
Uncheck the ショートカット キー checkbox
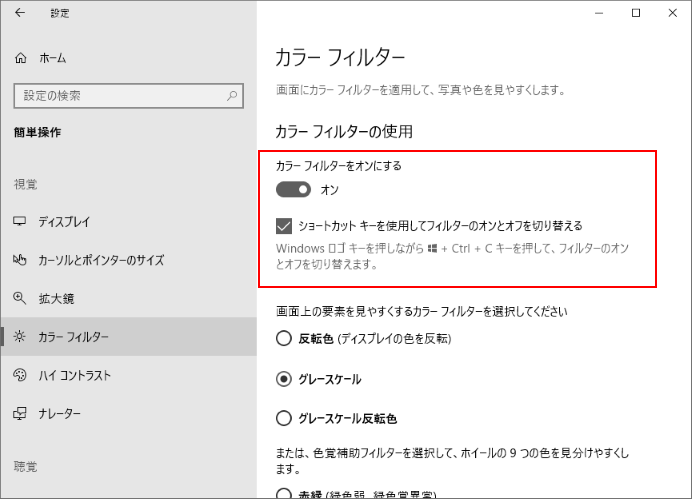[x=284, y=226]
